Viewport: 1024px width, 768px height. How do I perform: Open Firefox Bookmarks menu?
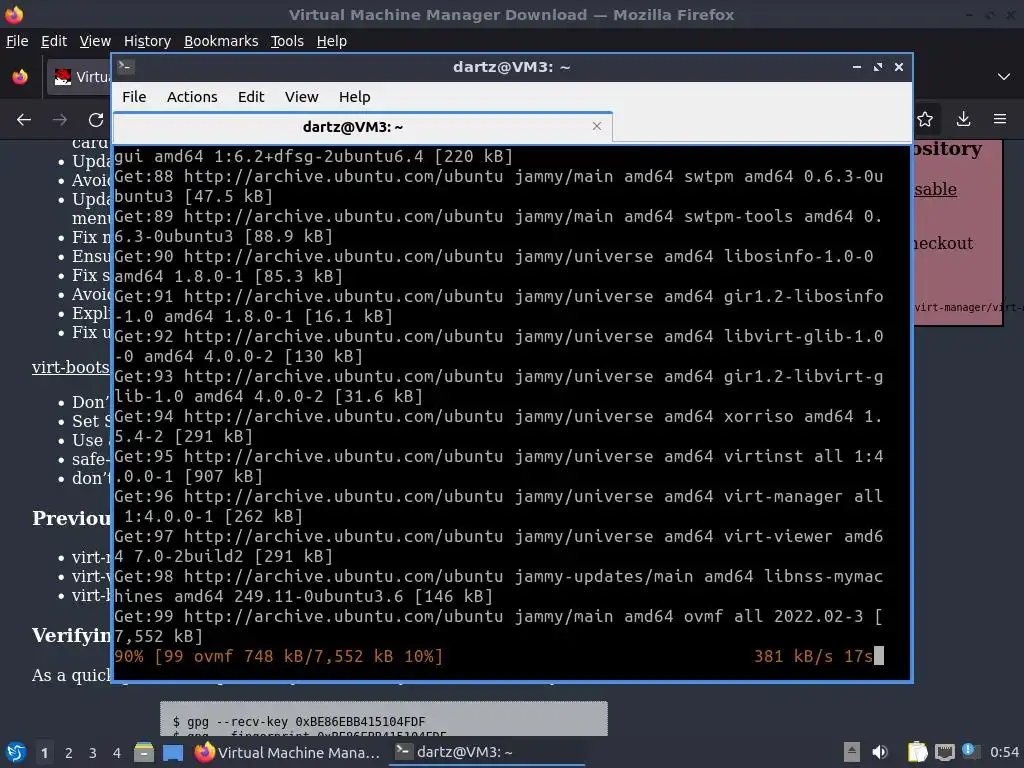click(x=221, y=41)
